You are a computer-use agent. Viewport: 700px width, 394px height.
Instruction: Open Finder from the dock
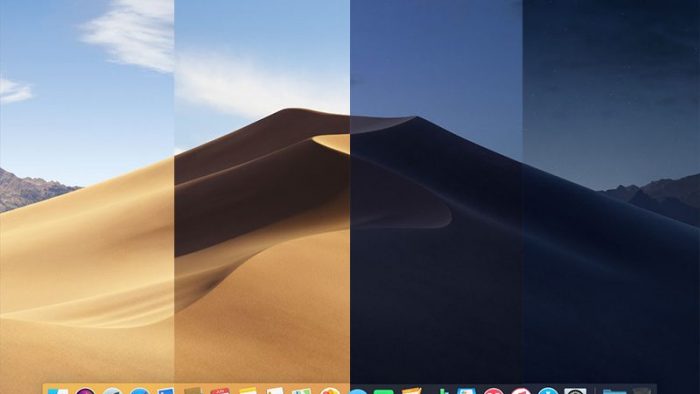(58, 391)
